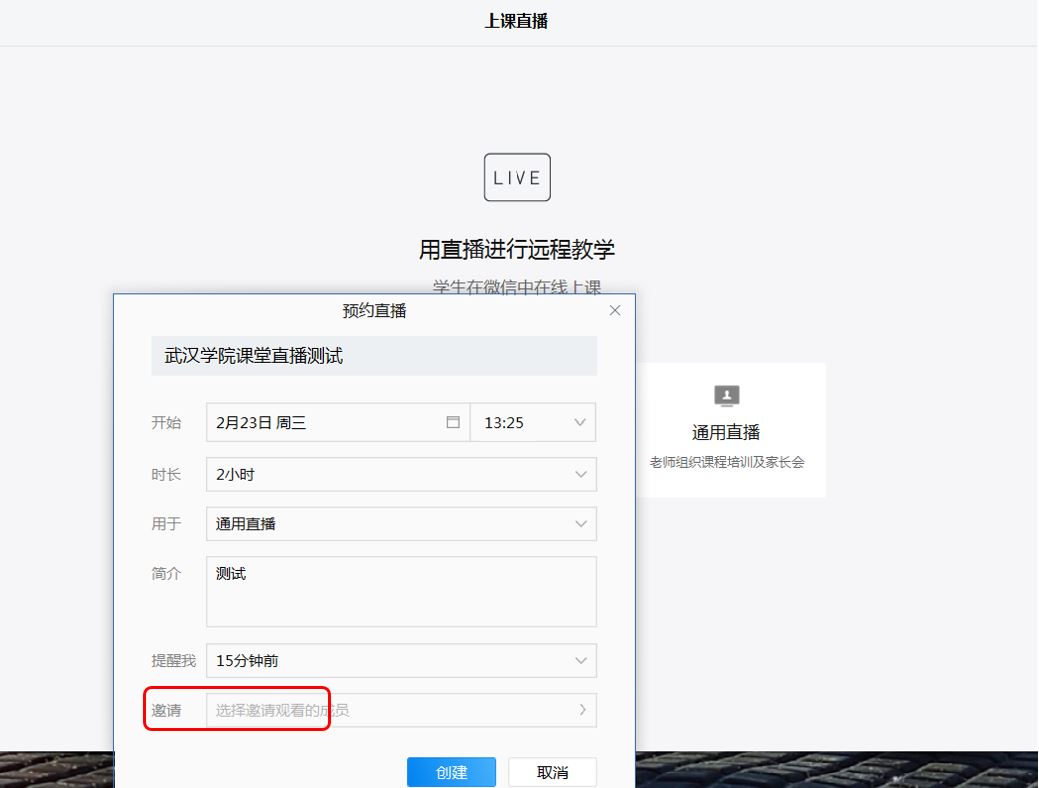Click the 用直播进行远程教学 heading
Viewport: 1039px width, 788px height.
[x=516, y=249]
